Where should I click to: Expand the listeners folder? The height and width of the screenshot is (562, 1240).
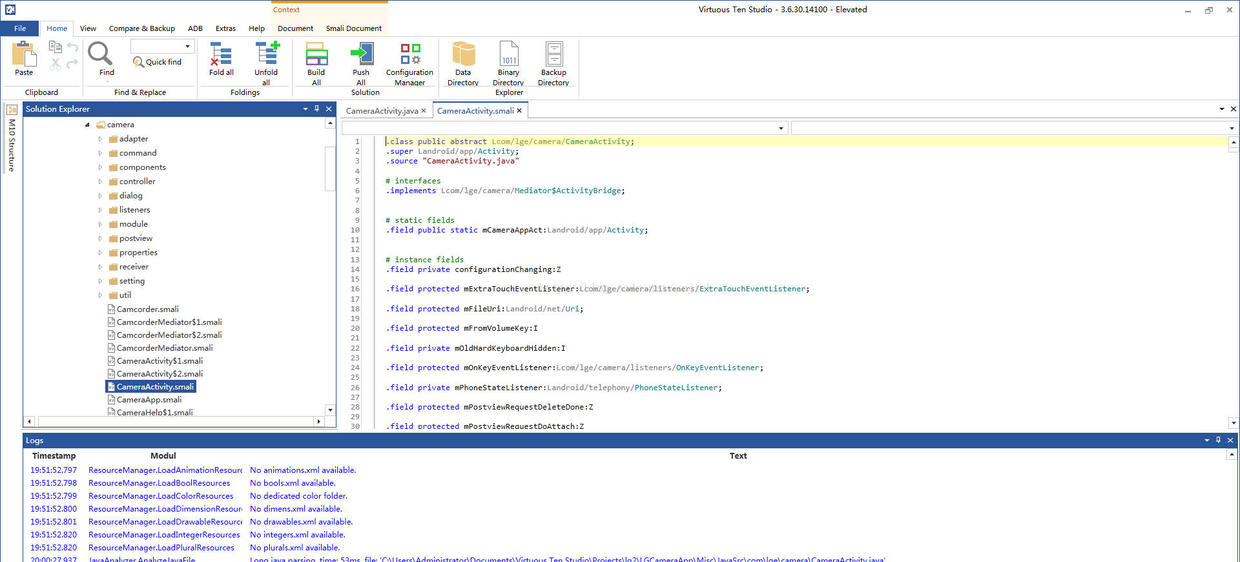(x=100, y=210)
